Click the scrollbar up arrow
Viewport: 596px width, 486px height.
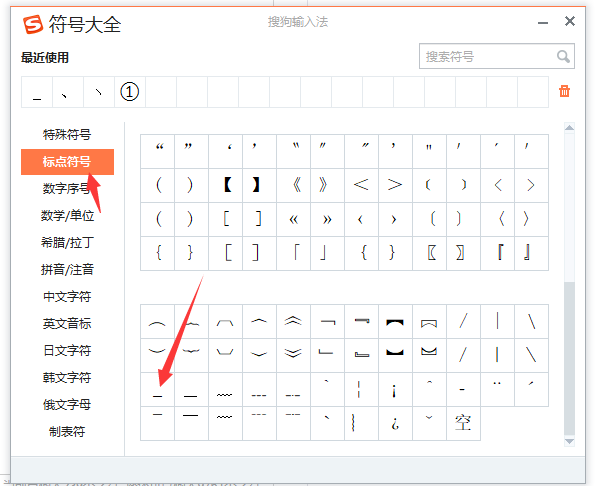point(569,128)
